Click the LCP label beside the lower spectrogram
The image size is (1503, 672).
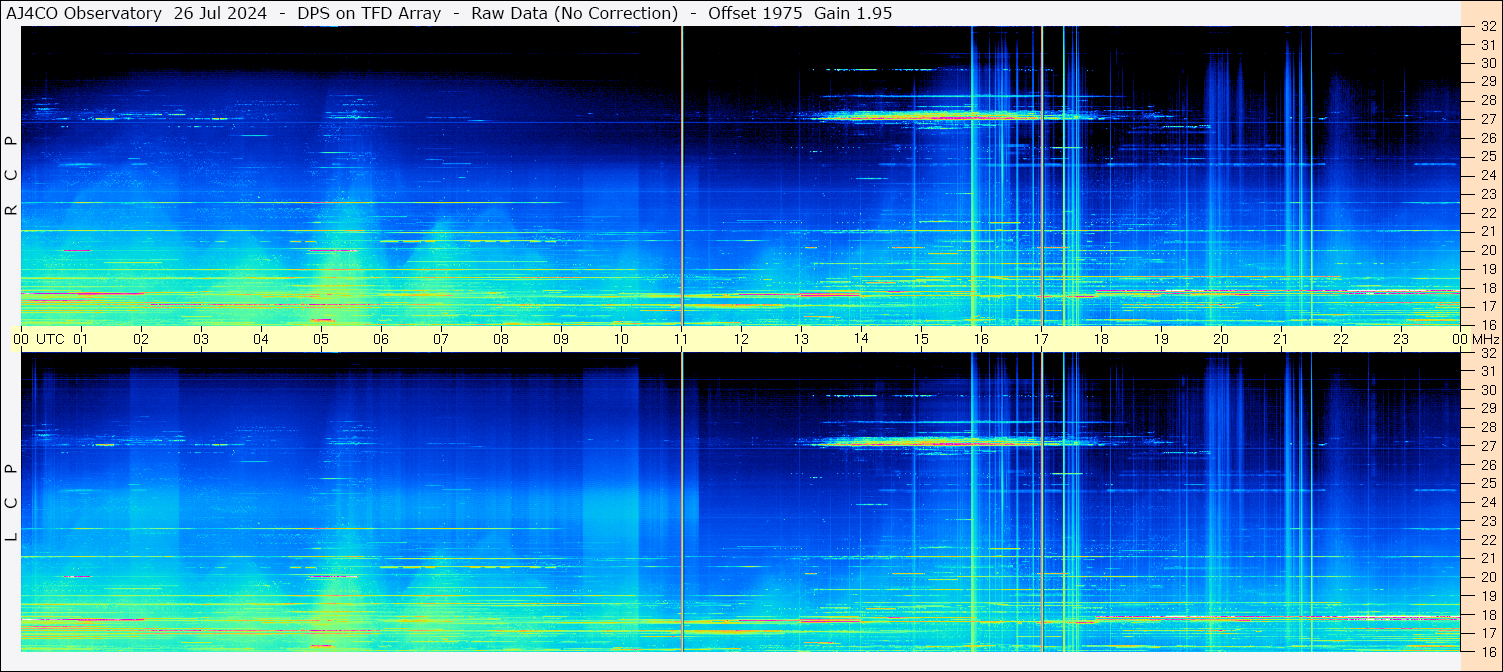(11, 502)
